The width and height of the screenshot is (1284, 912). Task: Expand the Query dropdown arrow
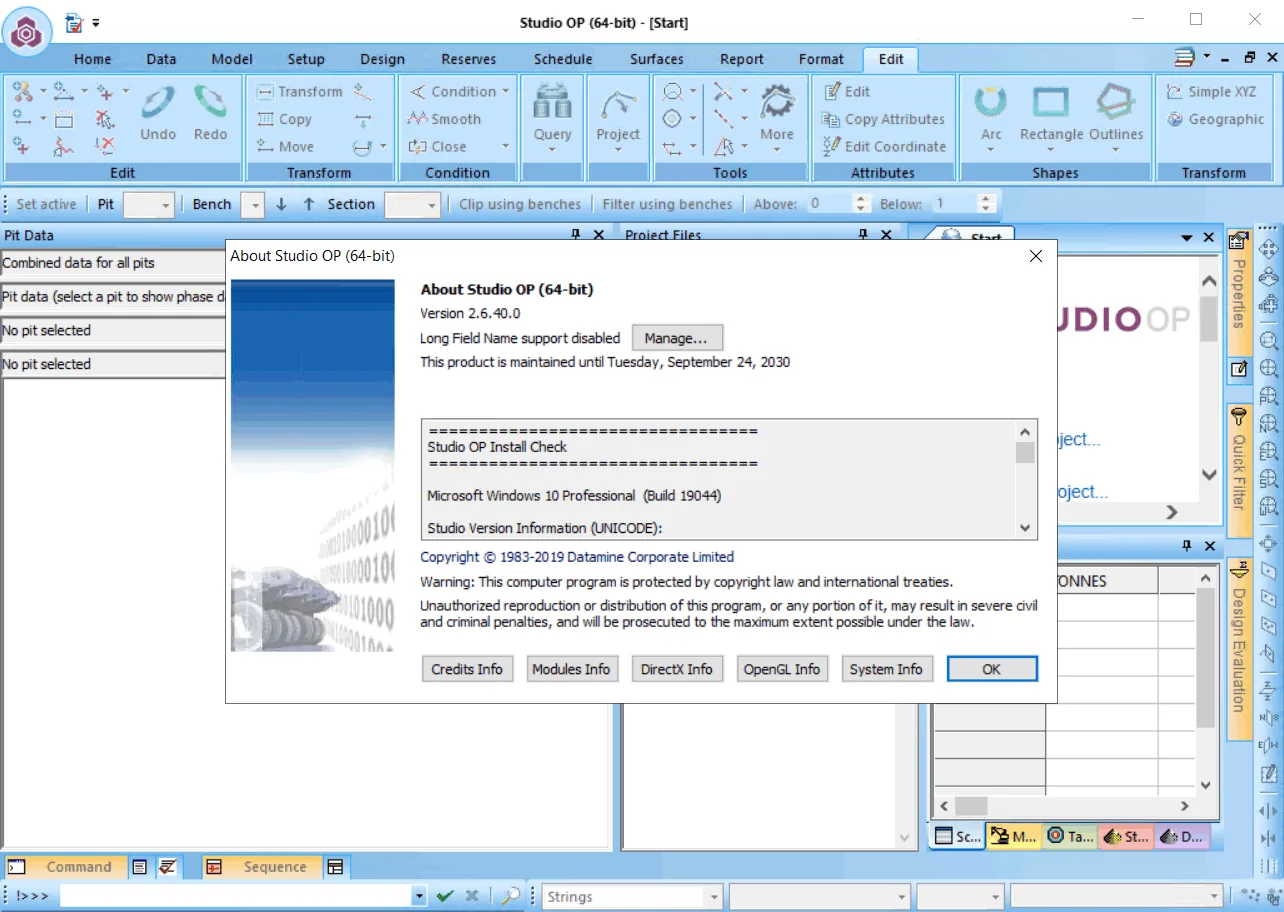point(552,150)
